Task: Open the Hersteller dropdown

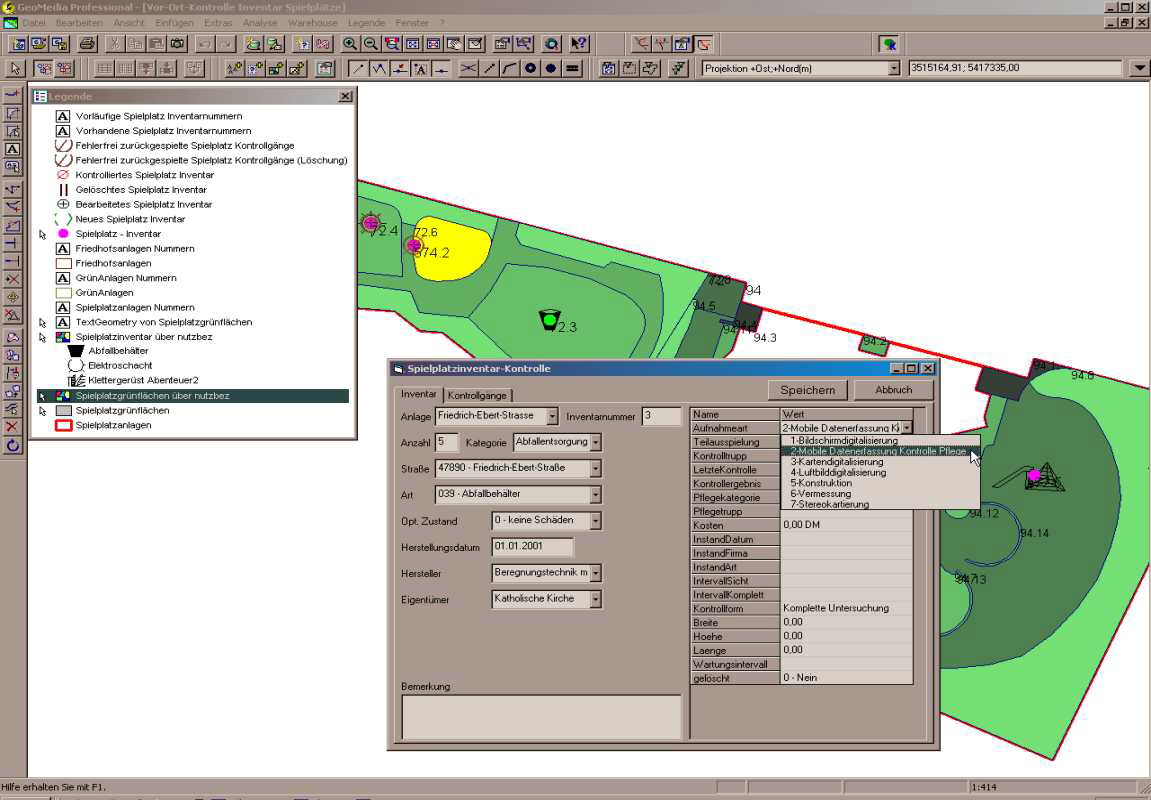Action: pyautogui.click(x=595, y=573)
